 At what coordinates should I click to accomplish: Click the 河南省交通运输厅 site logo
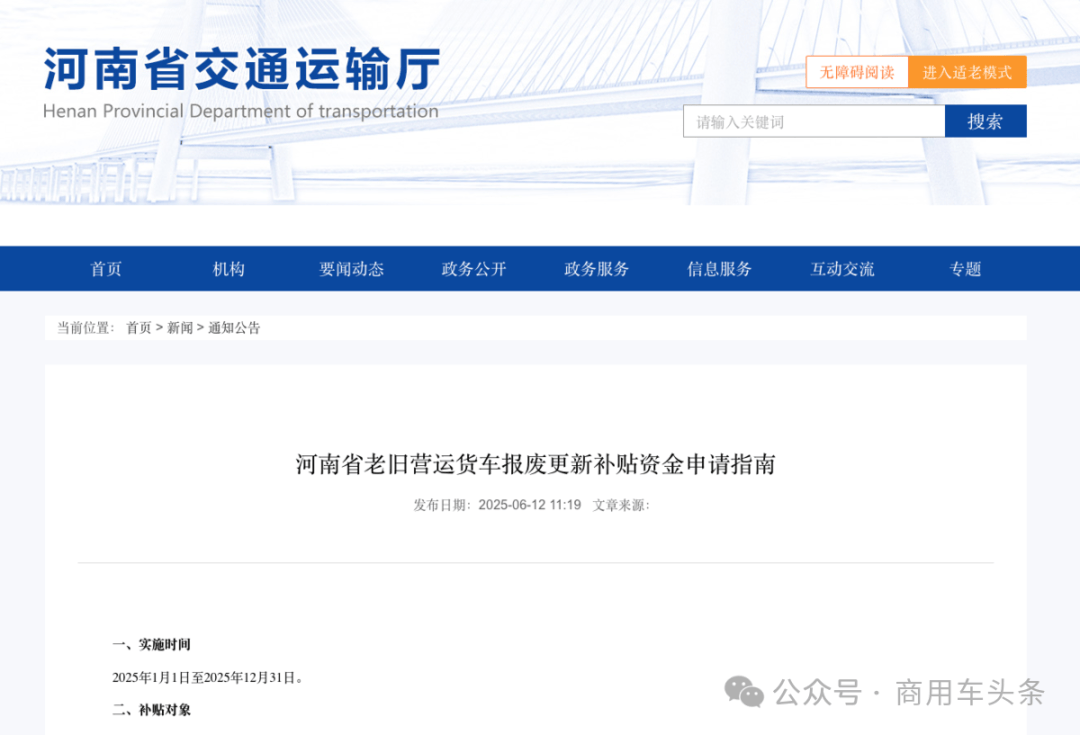241,69
